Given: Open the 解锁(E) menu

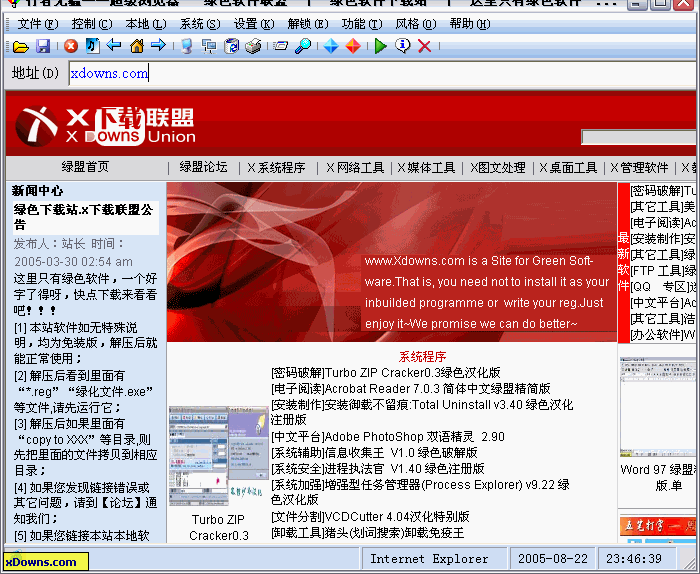Looking at the screenshot, I should 308,24.
